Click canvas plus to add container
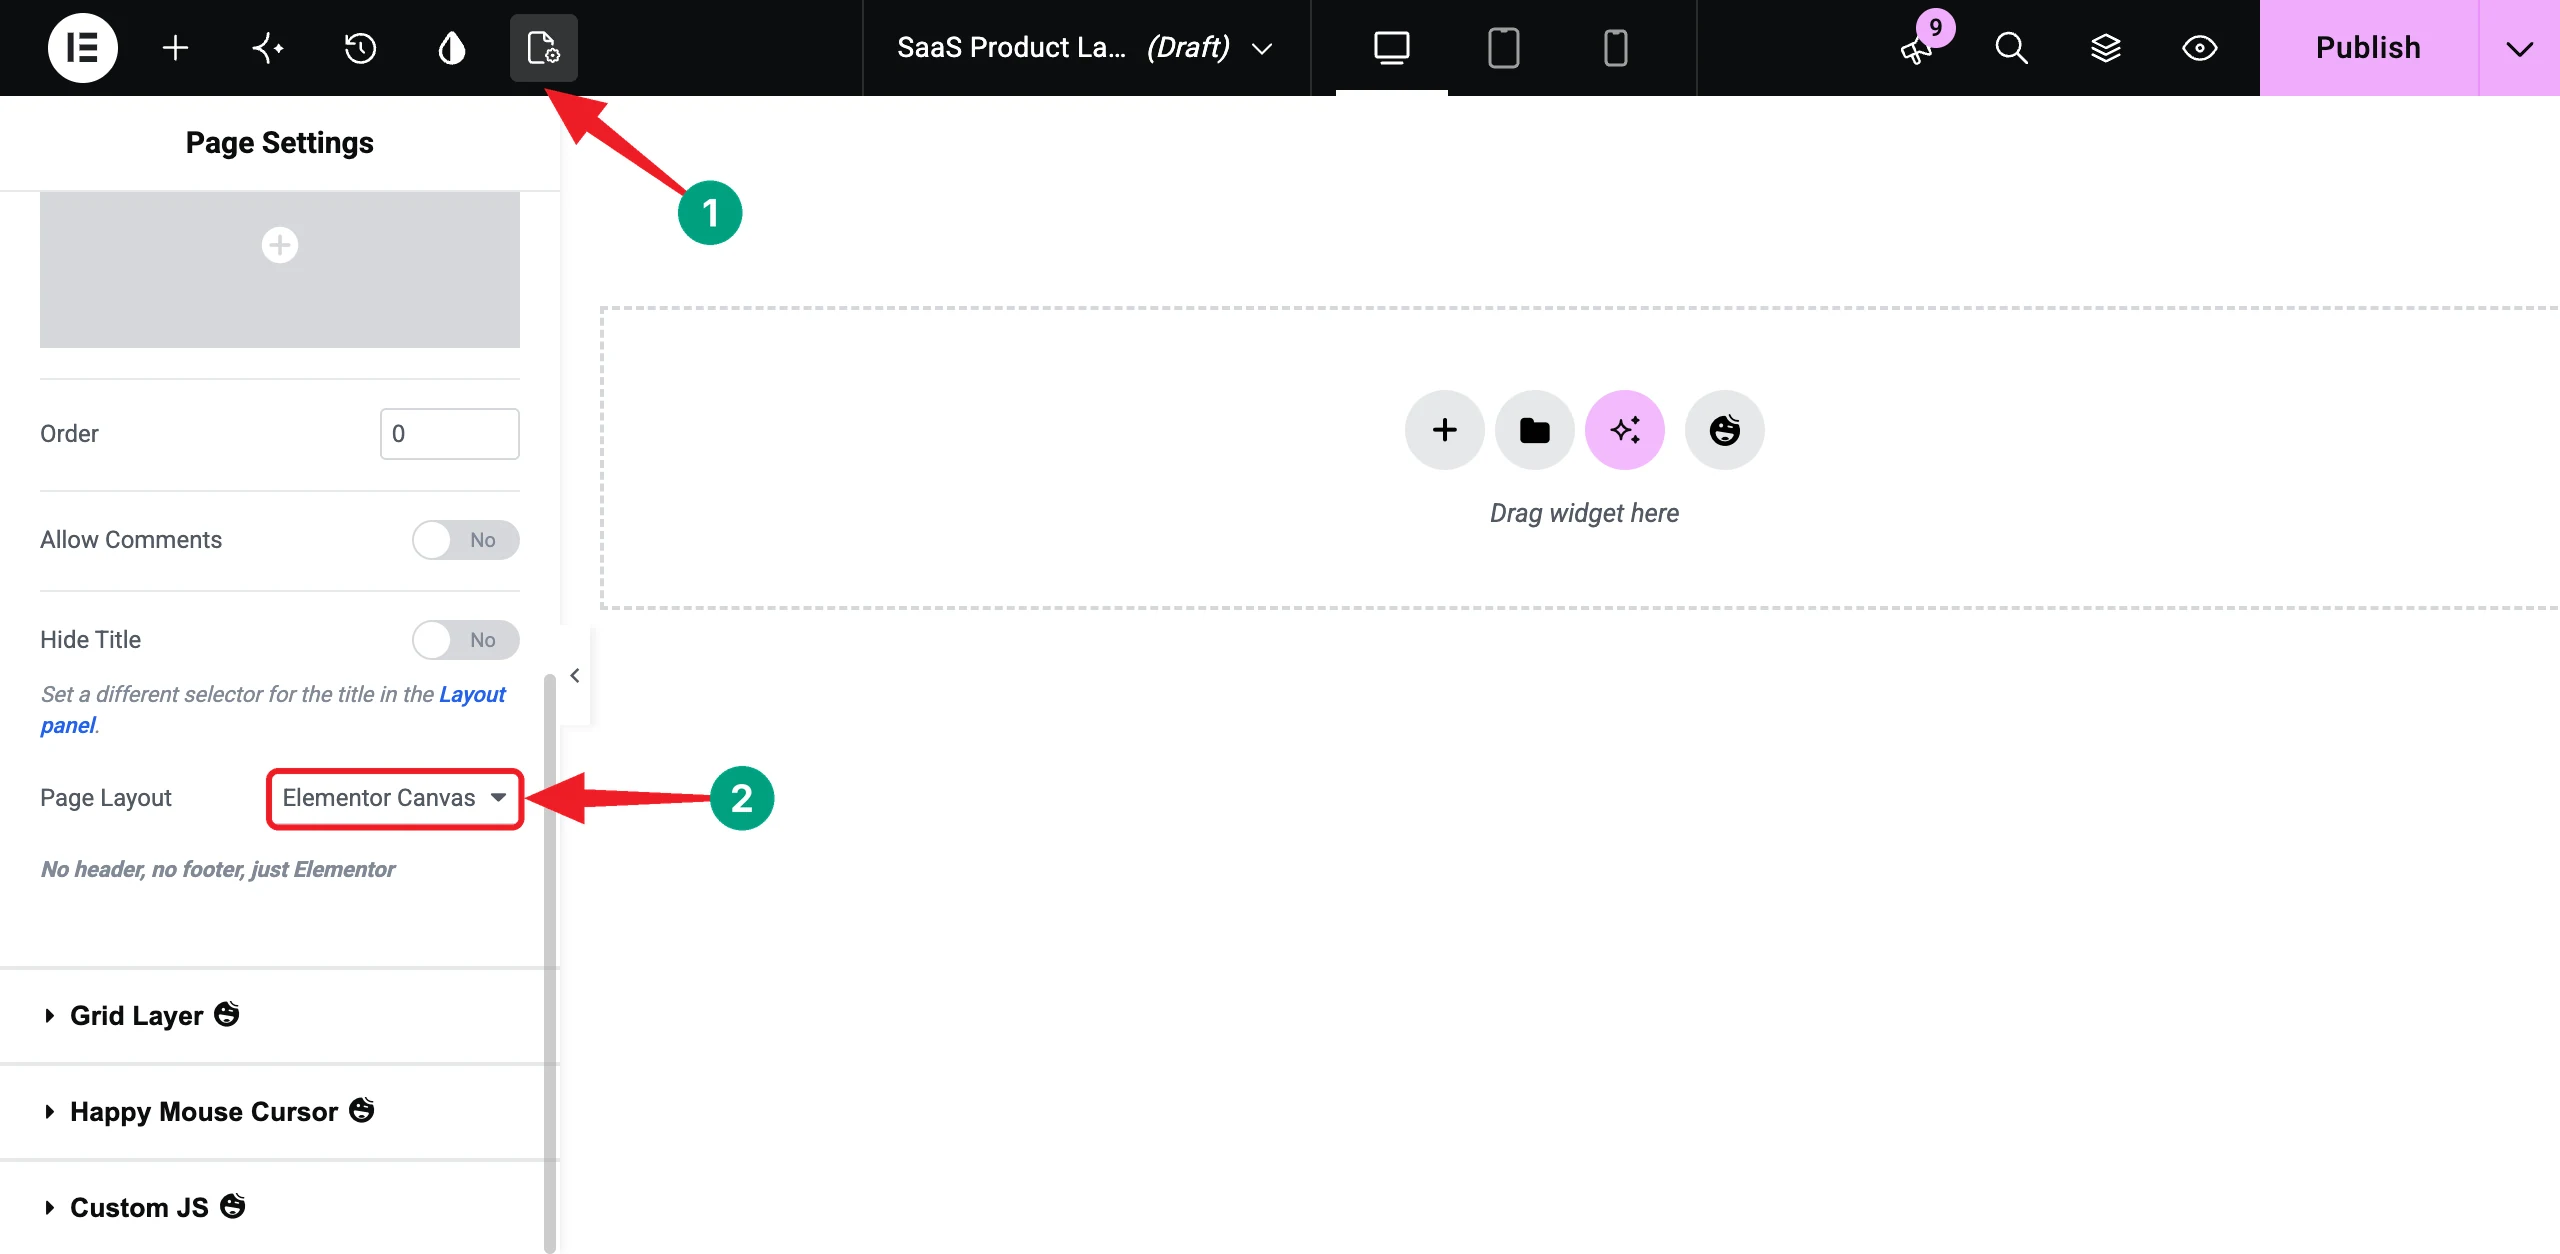This screenshot has width=2560, height=1254. pyautogui.click(x=1444, y=430)
